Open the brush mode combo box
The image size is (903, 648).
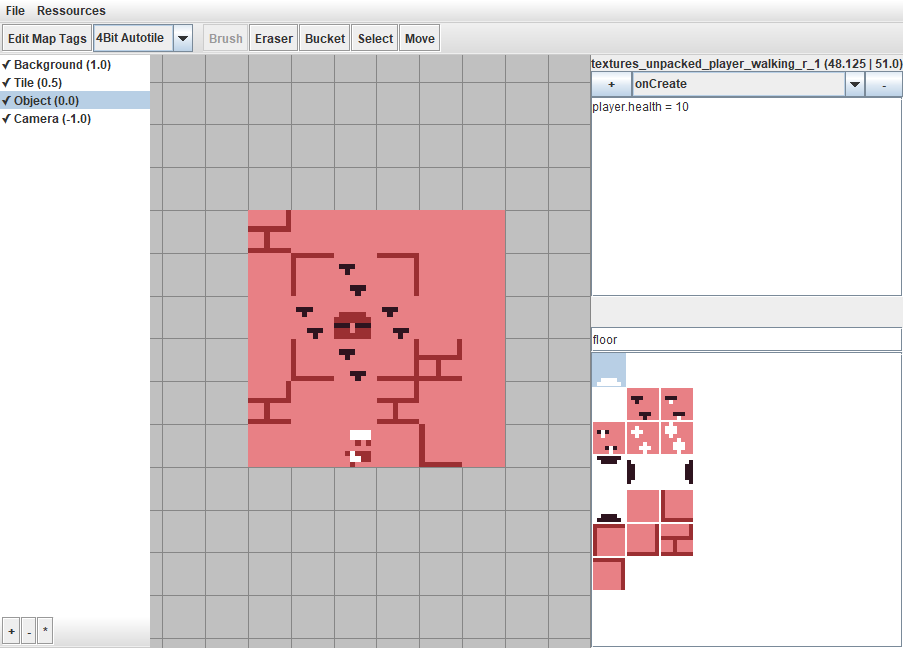click(135, 37)
